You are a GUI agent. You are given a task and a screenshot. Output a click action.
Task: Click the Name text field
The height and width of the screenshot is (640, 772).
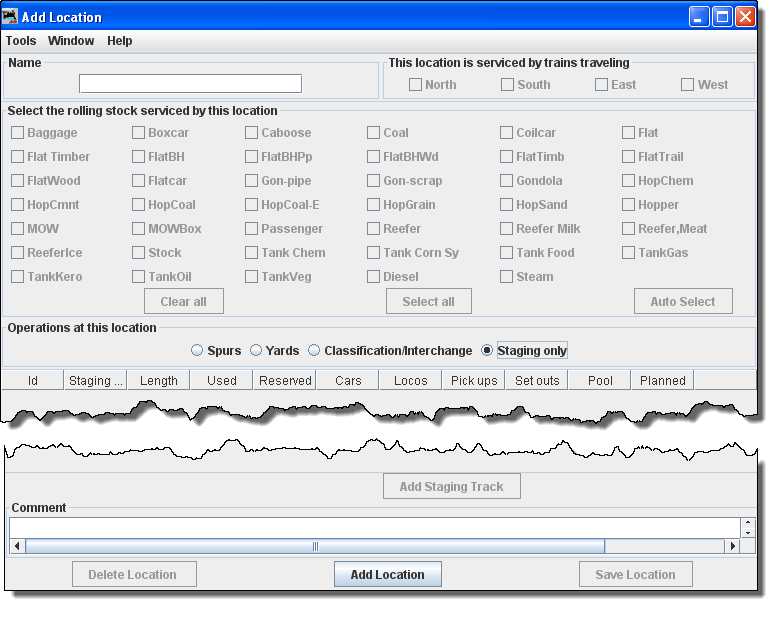click(190, 84)
